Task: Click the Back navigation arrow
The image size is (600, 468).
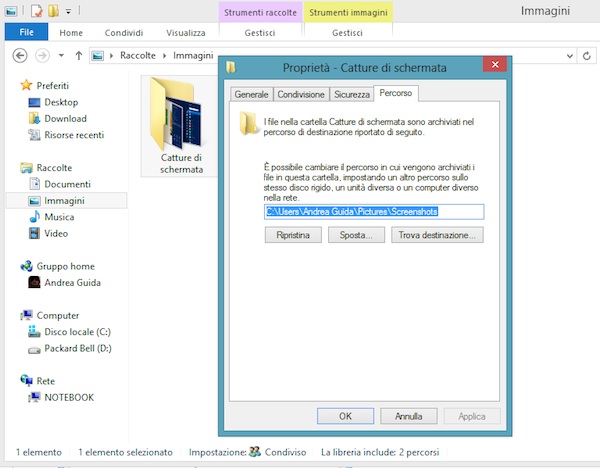Action: pos(18,56)
